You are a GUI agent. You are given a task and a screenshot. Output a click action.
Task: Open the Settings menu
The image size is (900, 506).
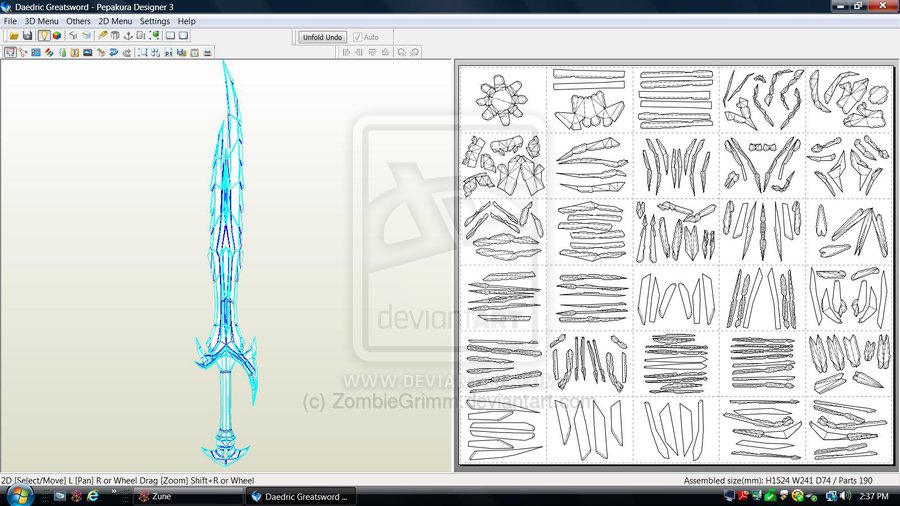[155, 21]
